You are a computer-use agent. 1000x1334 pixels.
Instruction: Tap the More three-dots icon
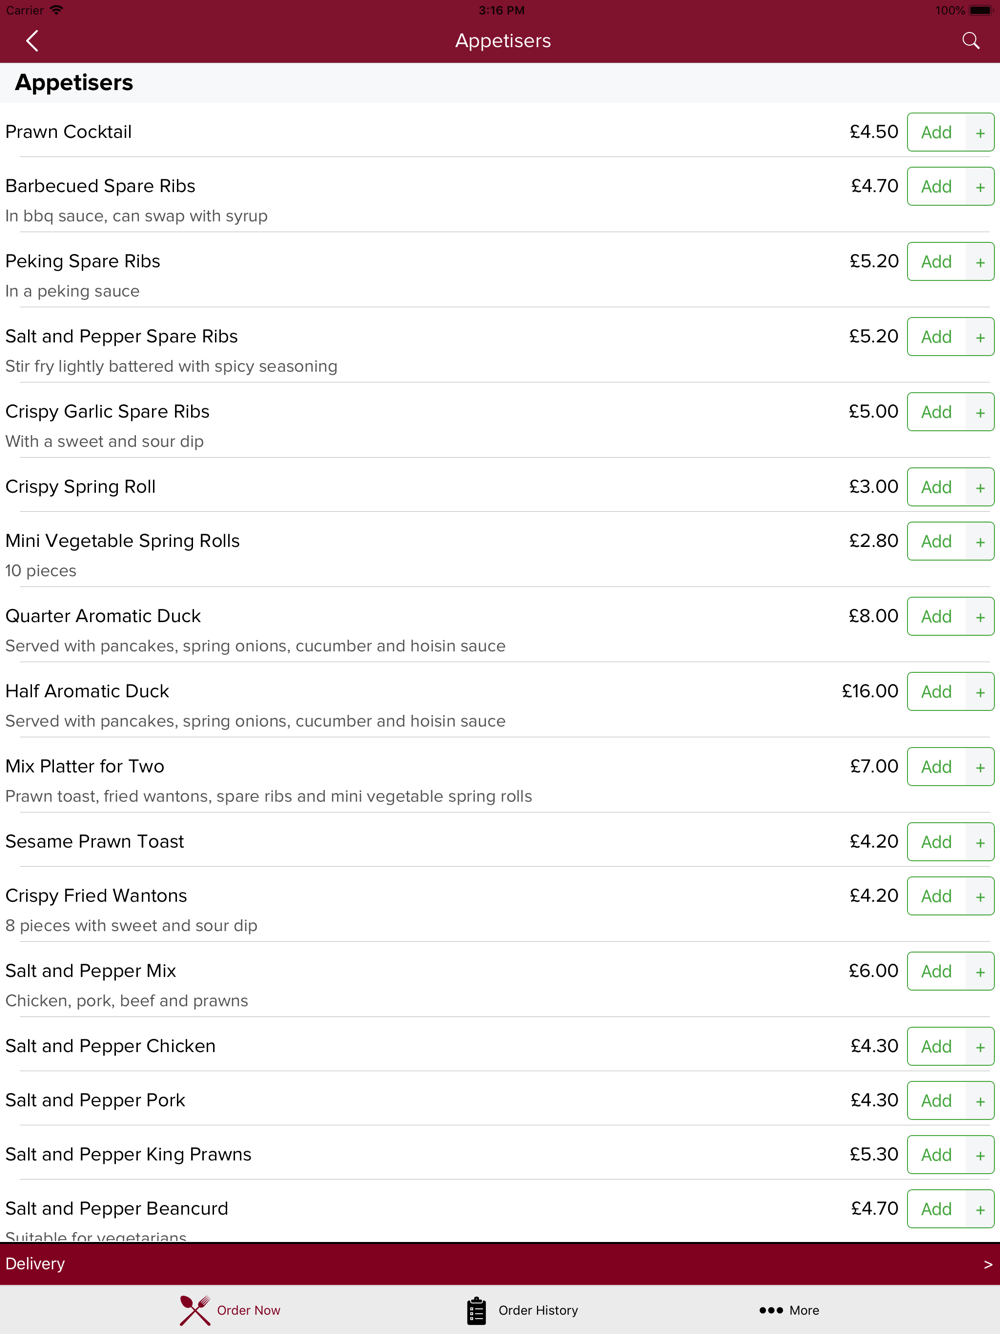tap(770, 1310)
